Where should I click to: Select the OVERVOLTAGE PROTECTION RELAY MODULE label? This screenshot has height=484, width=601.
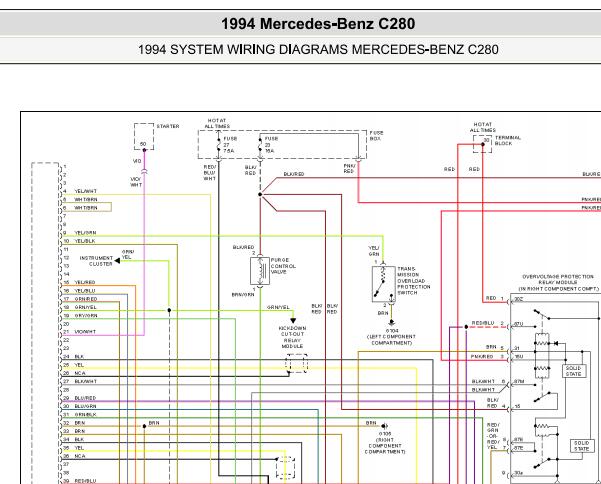(x=558, y=282)
